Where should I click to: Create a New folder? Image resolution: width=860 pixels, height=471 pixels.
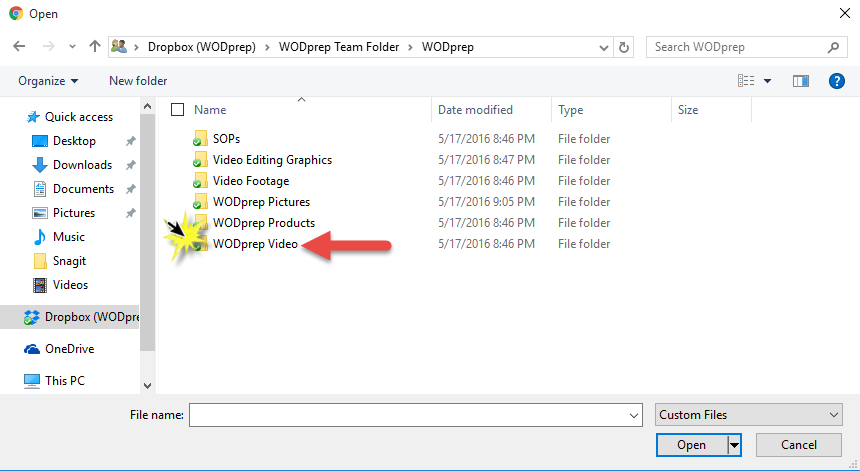tap(138, 81)
